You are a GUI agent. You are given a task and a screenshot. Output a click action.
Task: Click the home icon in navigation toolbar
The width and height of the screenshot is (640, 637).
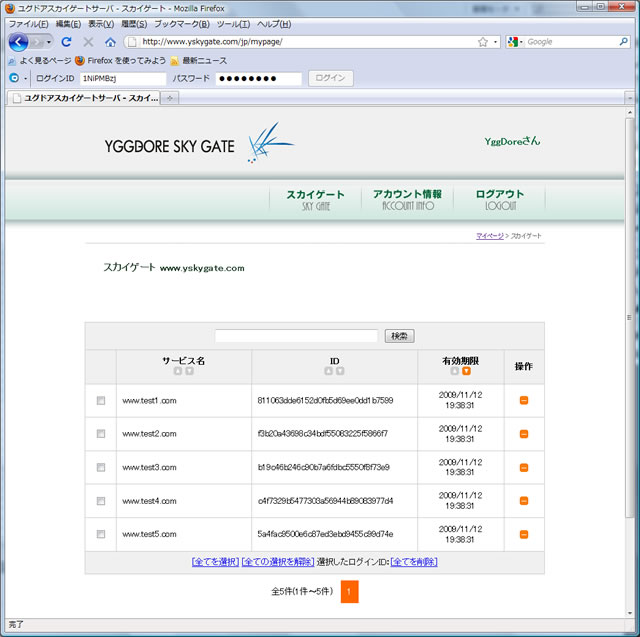[x=110, y=42]
